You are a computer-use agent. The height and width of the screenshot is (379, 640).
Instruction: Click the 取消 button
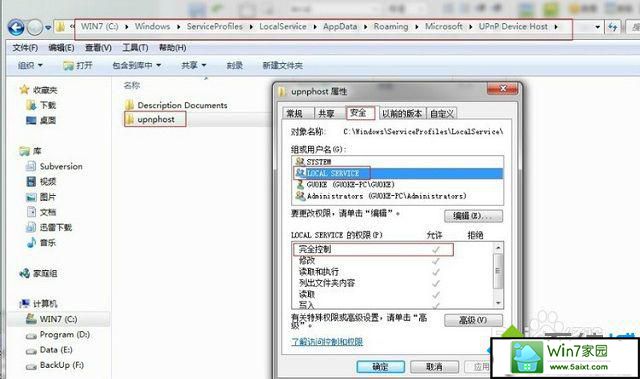click(434, 367)
